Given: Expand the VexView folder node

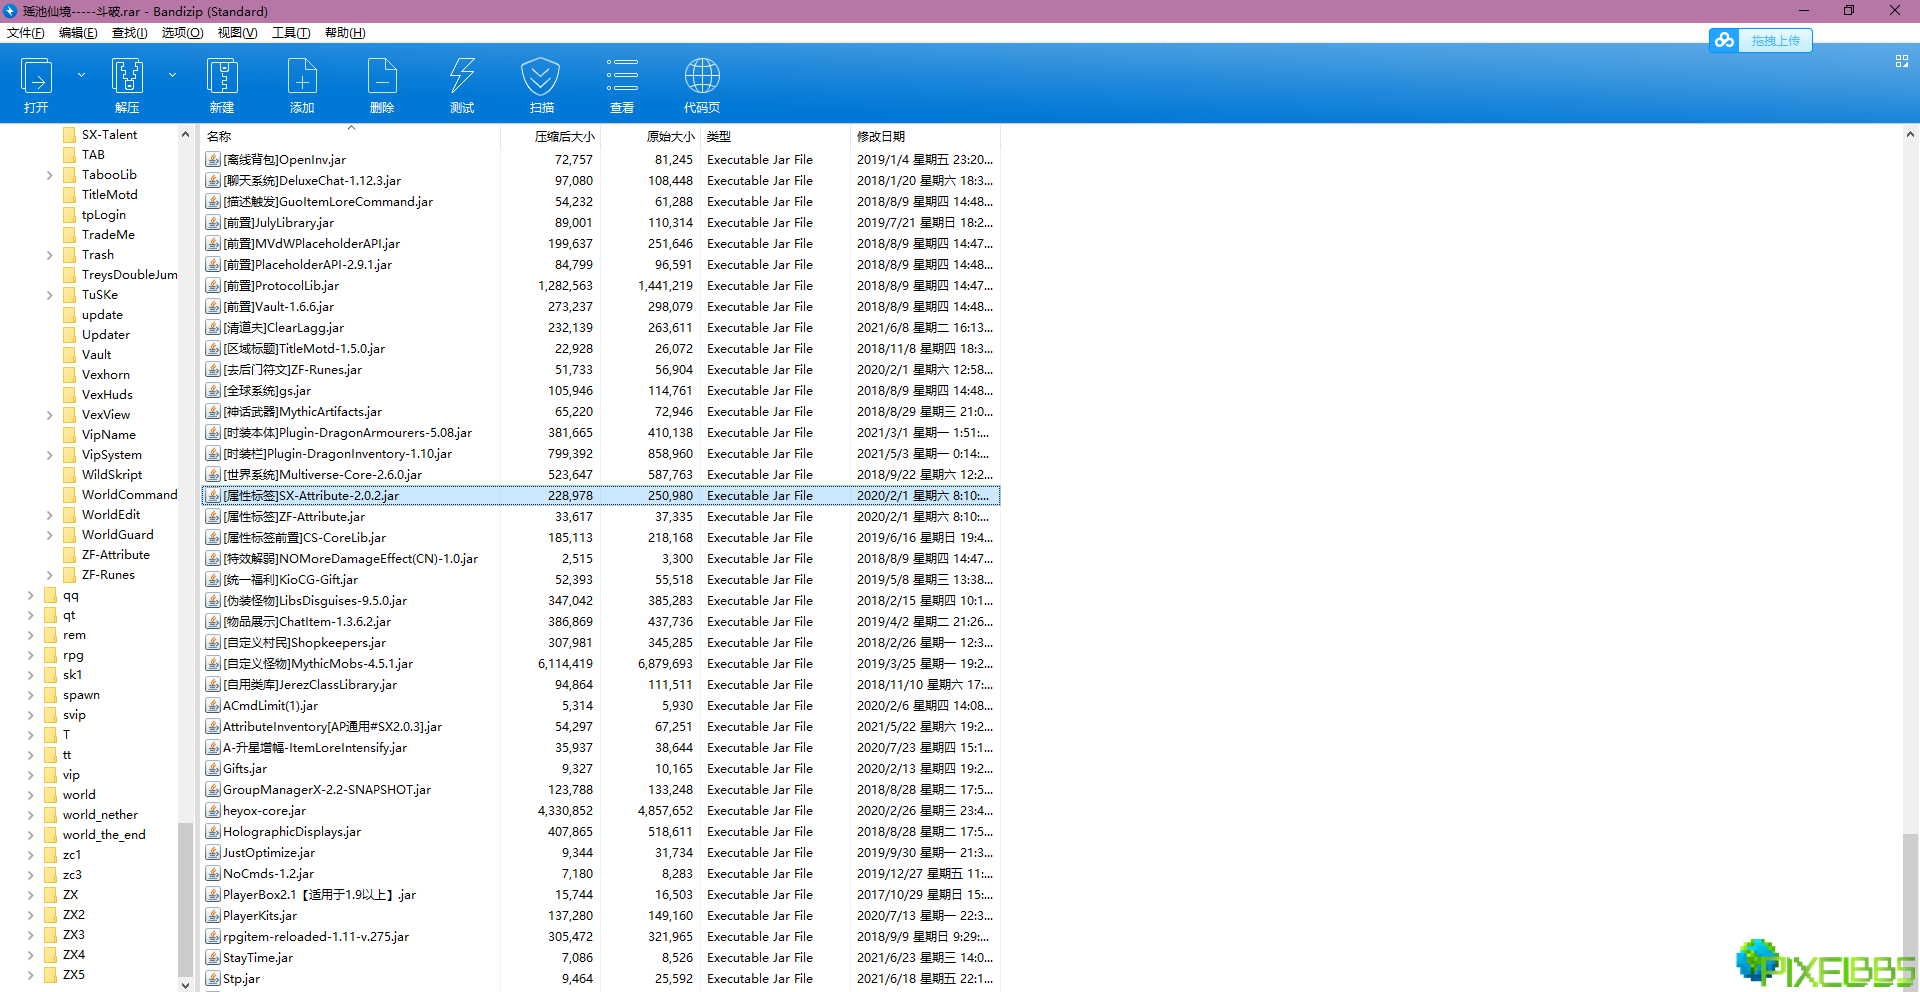Looking at the screenshot, I should [50, 415].
